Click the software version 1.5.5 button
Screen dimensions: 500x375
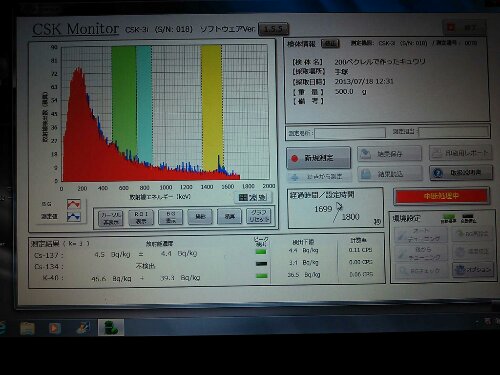click(273, 29)
